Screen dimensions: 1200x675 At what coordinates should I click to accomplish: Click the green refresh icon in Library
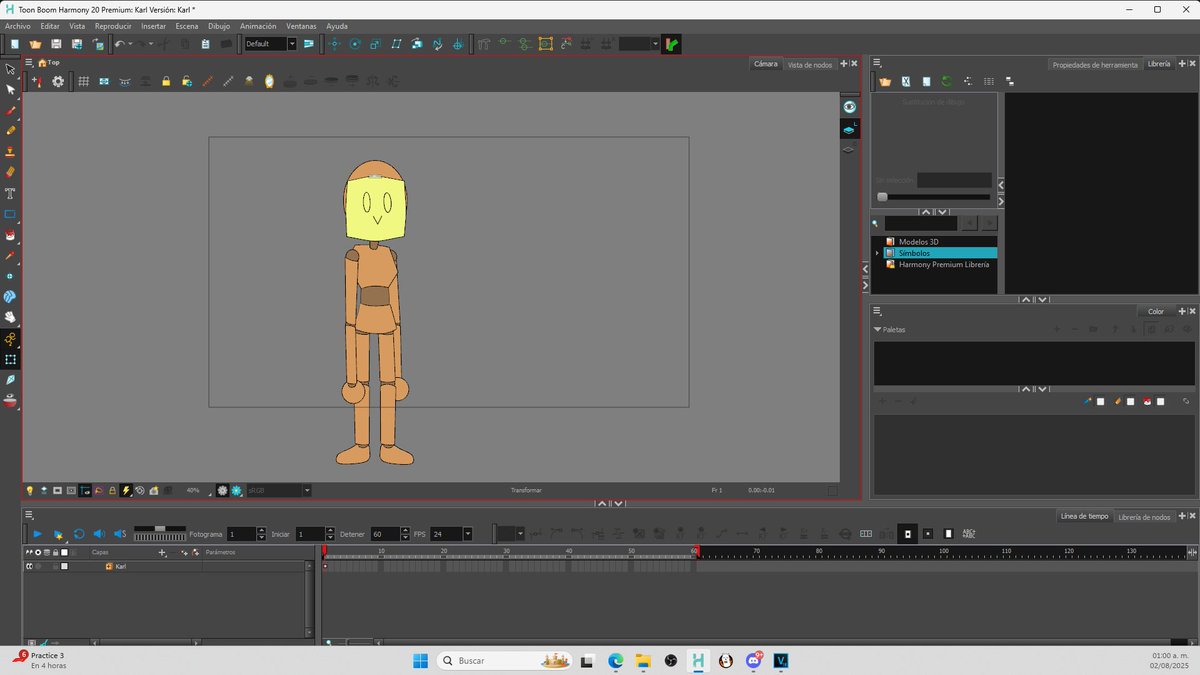coord(946,81)
